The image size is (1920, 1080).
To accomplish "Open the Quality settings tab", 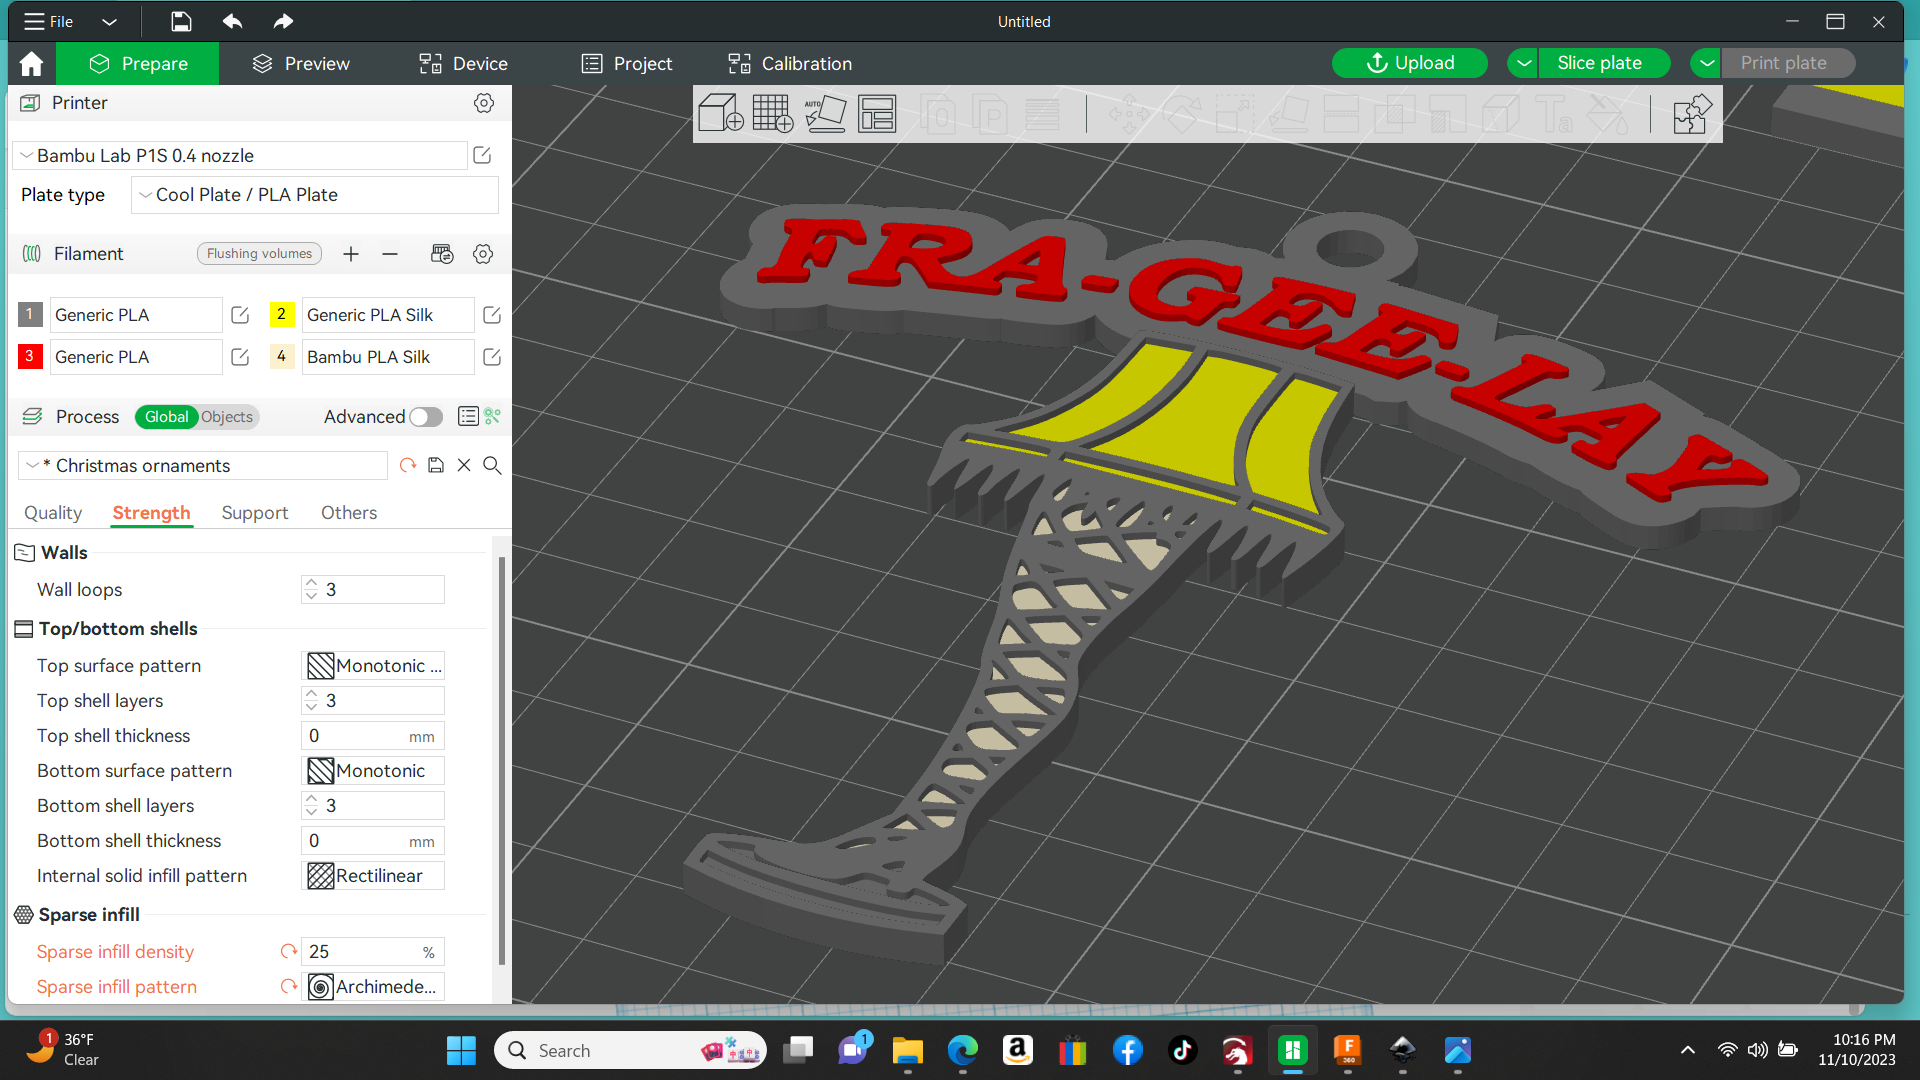I will [x=53, y=513].
